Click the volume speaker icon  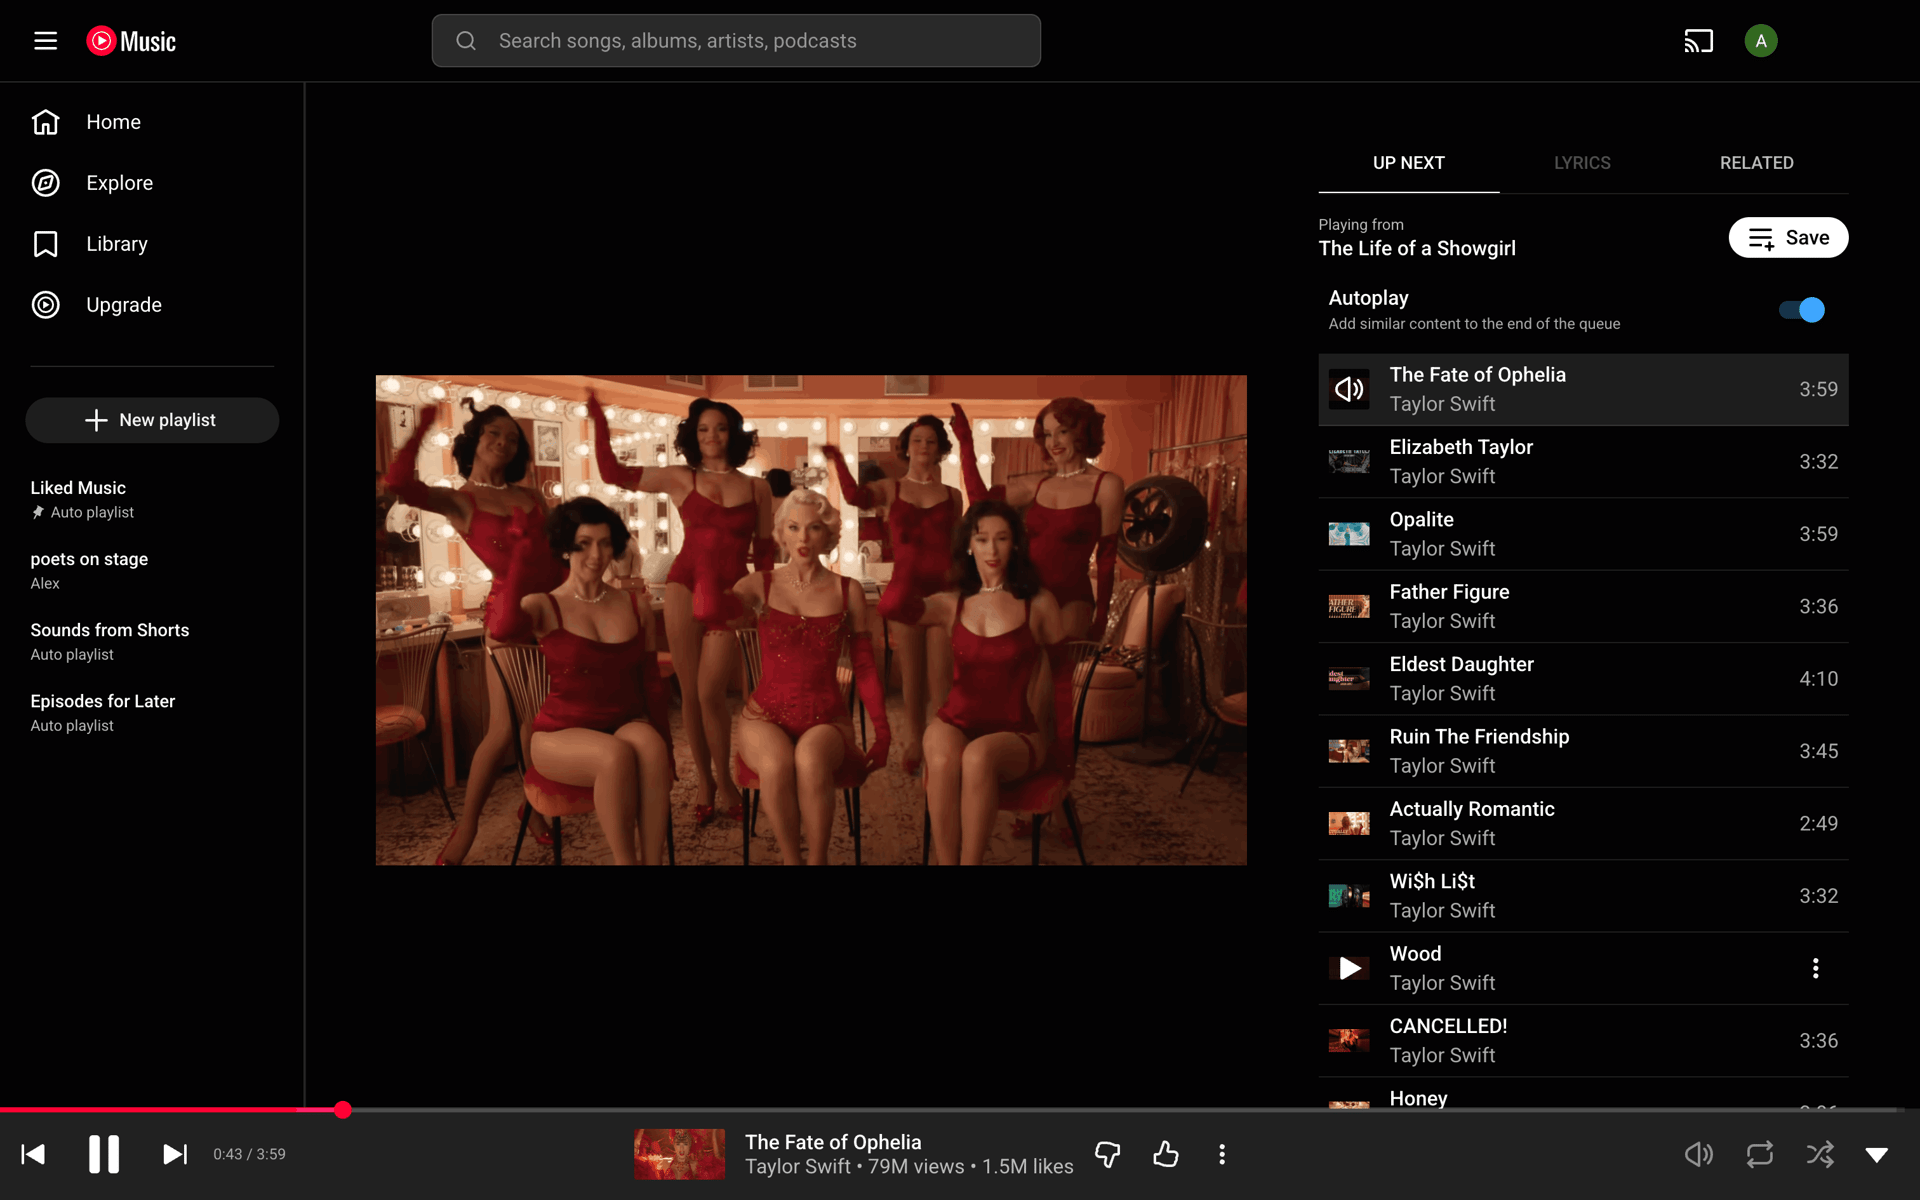click(x=1699, y=1155)
